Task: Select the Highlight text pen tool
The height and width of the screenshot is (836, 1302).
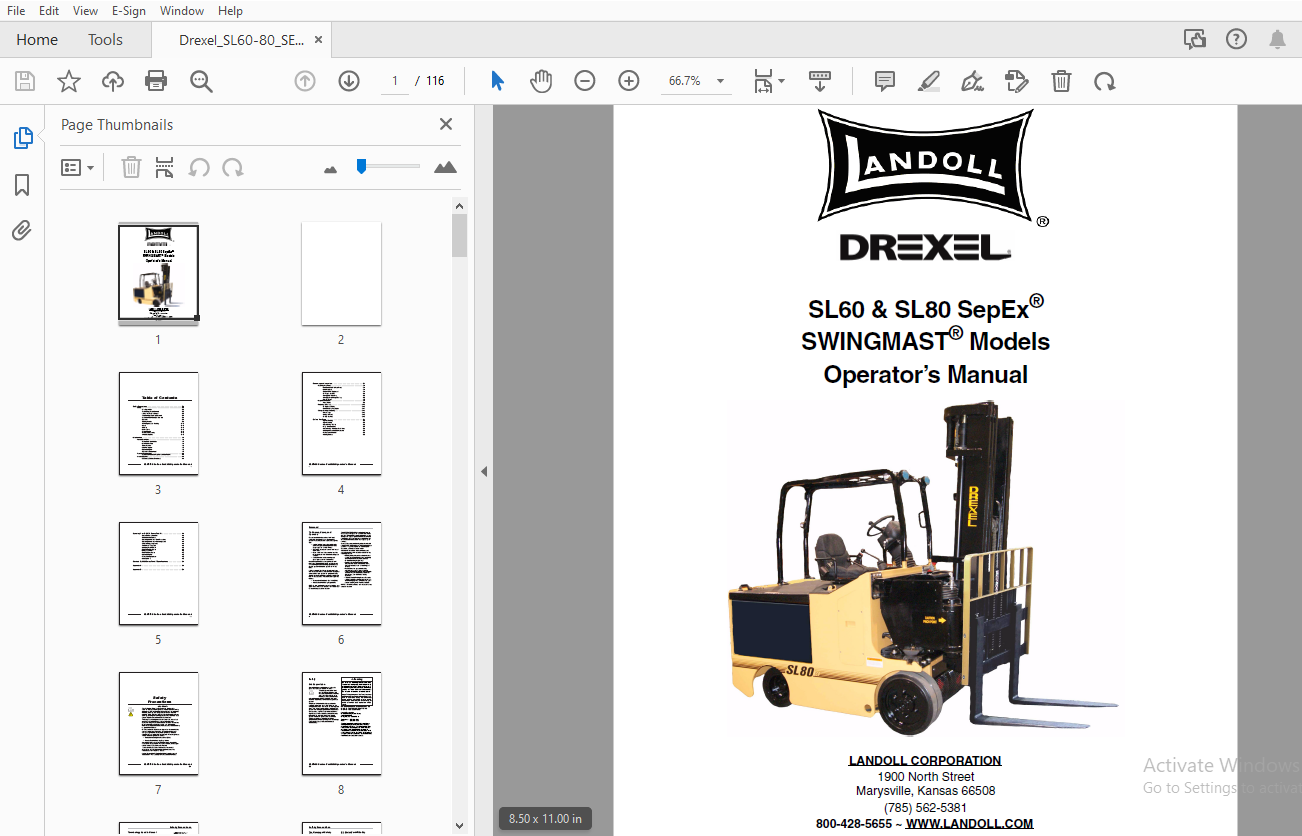Action: click(x=929, y=81)
